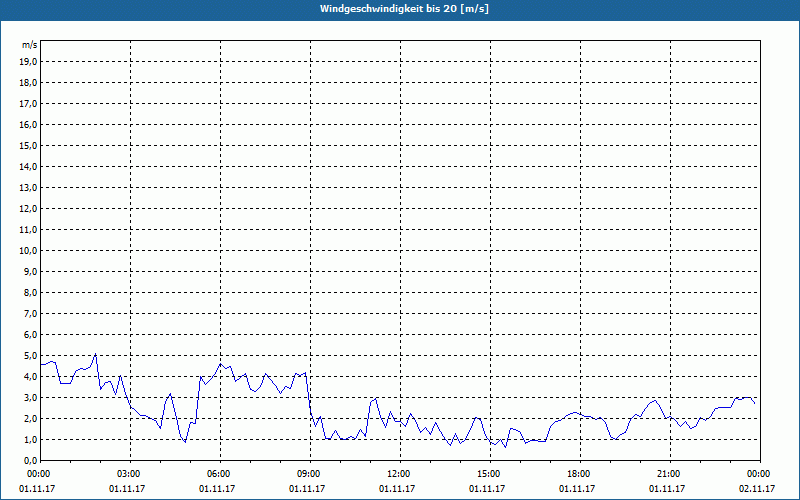Choose the 4,0 value on y-axis

[30, 376]
